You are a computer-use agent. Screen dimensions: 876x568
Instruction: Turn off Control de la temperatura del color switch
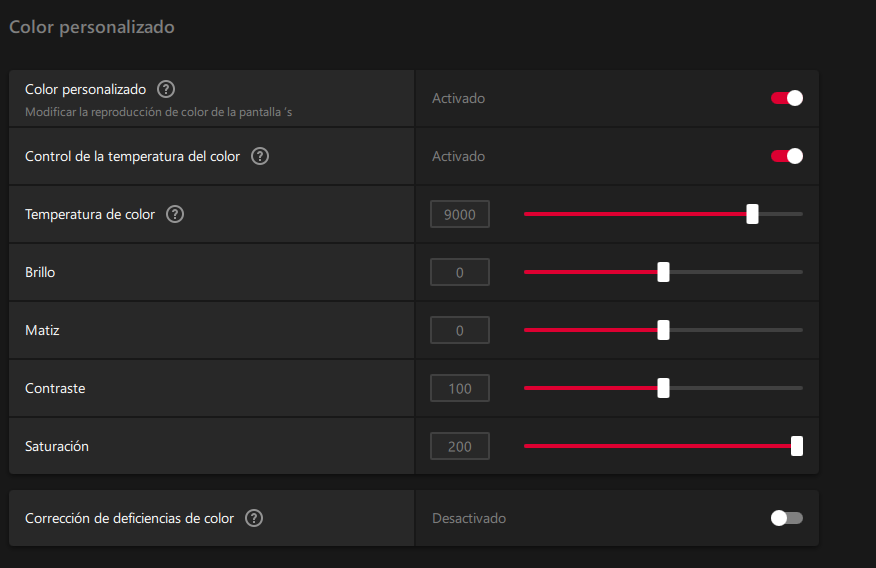(787, 156)
